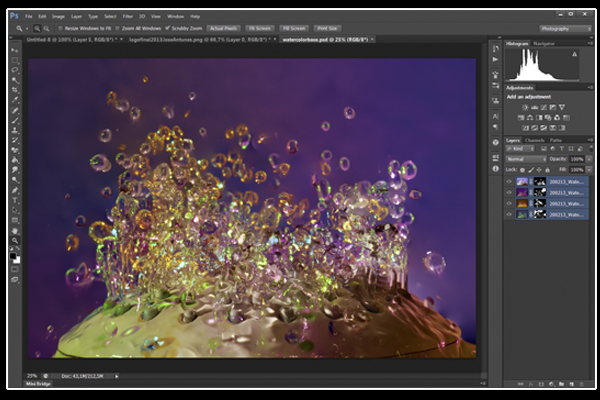
Task: Hide the third layer's visibility eye
Action: (x=509, y=204)
